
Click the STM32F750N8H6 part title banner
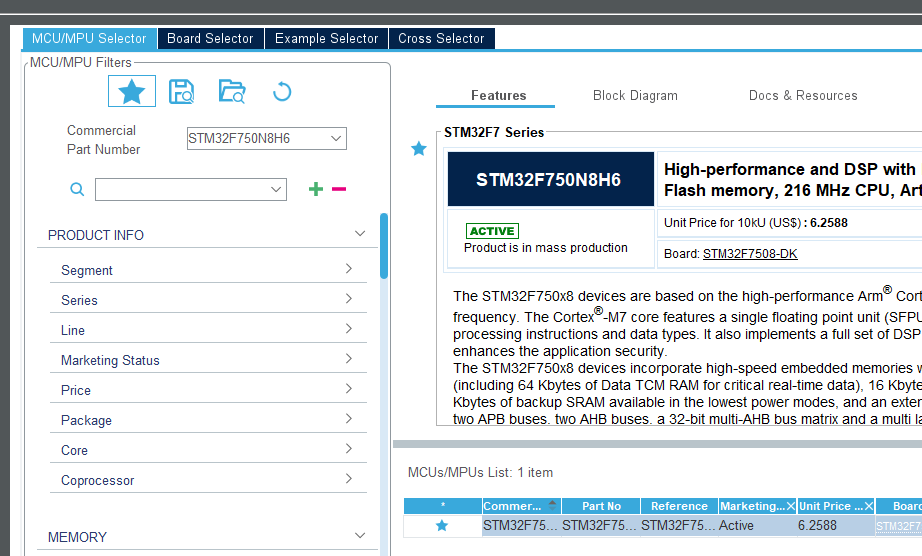point(551,179)
